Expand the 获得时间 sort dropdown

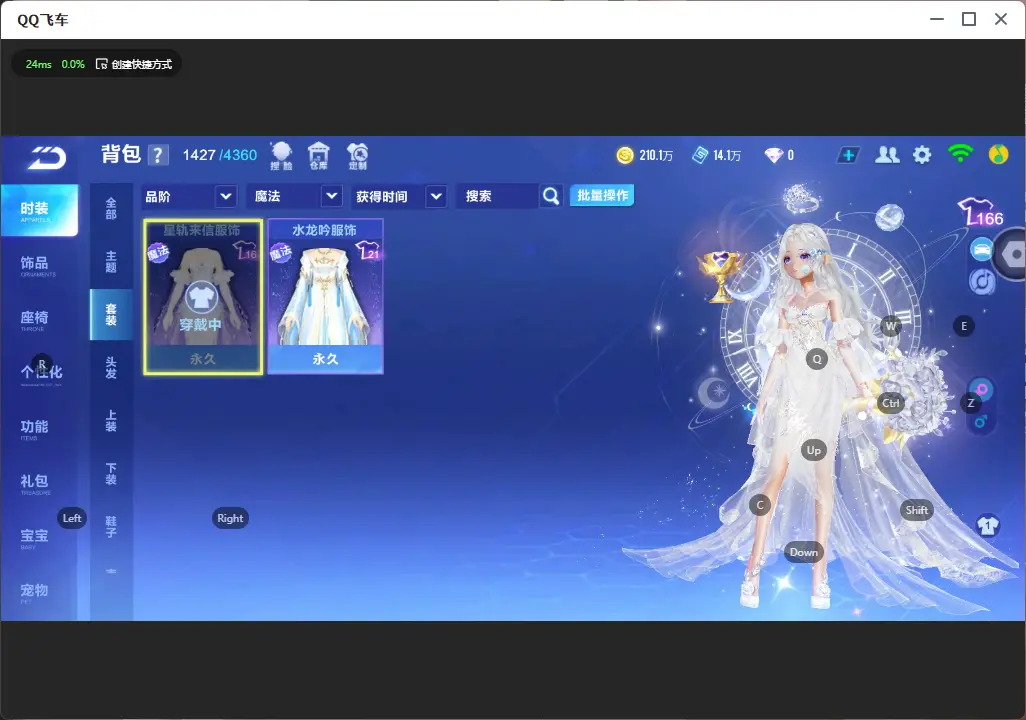point(399,196)
